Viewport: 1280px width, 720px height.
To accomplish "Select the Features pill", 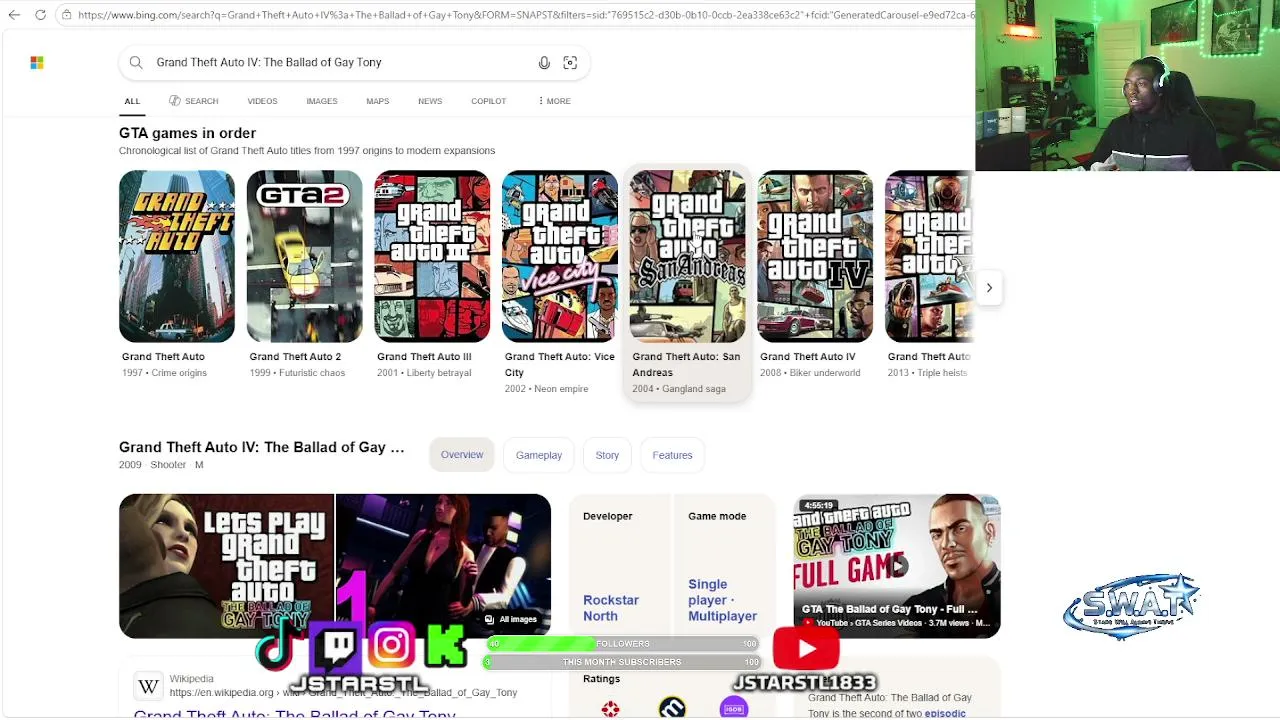I will click(x=672, y=455).
